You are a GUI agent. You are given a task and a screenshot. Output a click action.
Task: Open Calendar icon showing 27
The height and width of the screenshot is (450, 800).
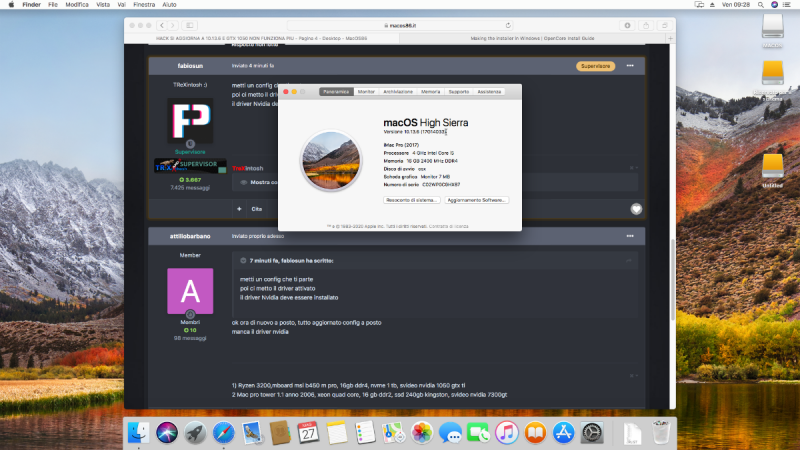click(309, 433)
